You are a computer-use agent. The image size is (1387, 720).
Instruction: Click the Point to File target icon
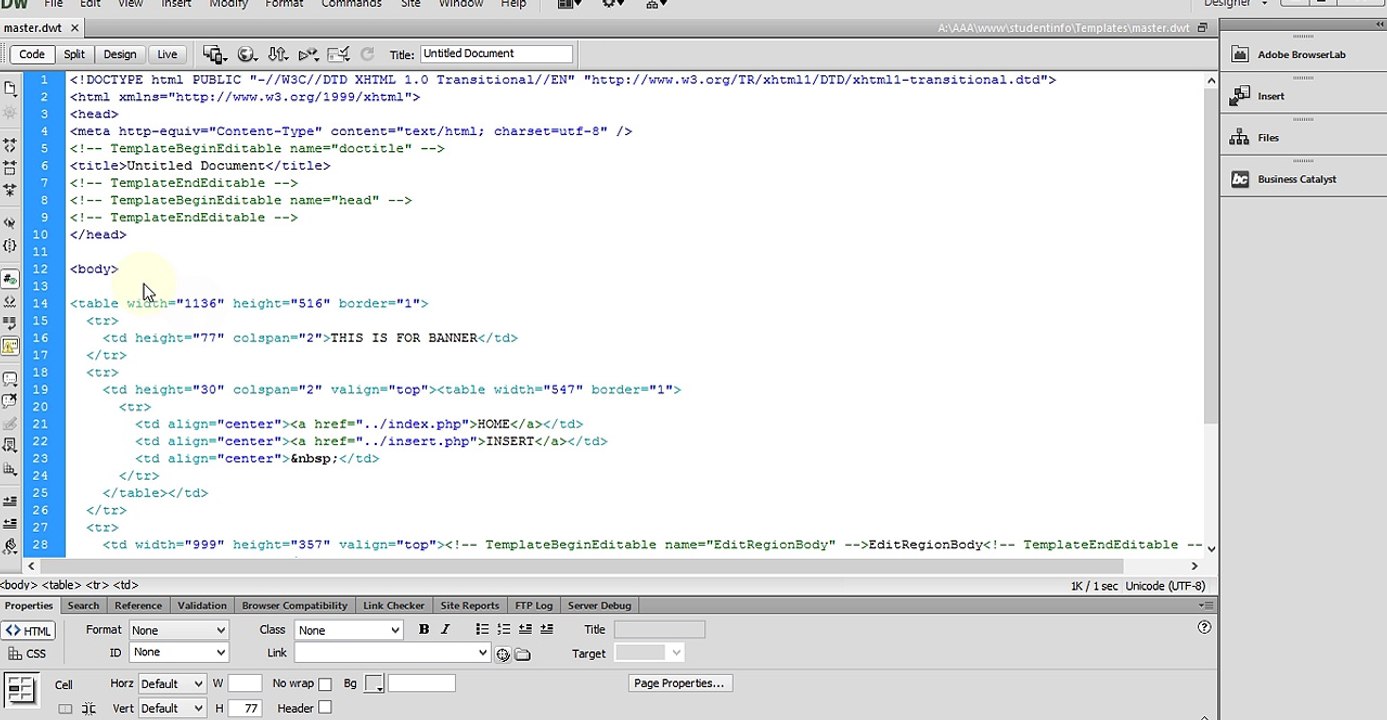[x=503, y=654]
